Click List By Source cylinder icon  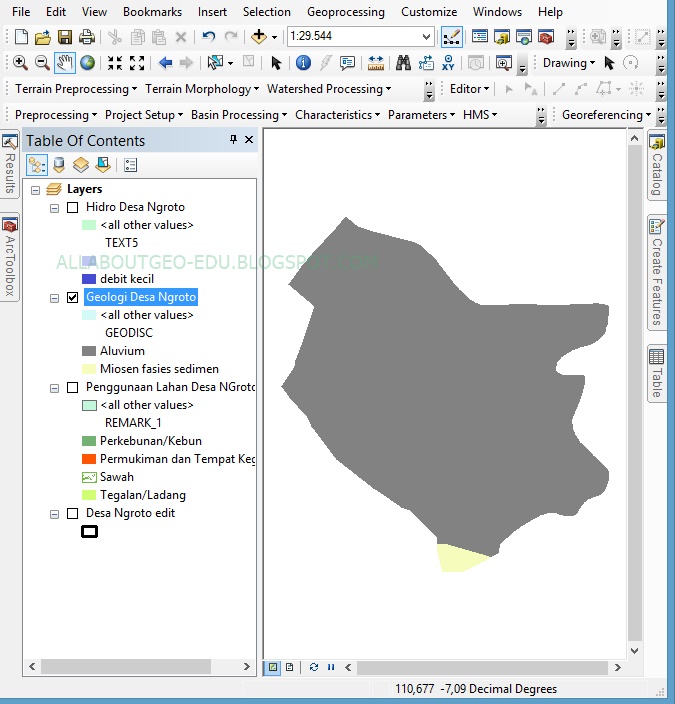59,165
